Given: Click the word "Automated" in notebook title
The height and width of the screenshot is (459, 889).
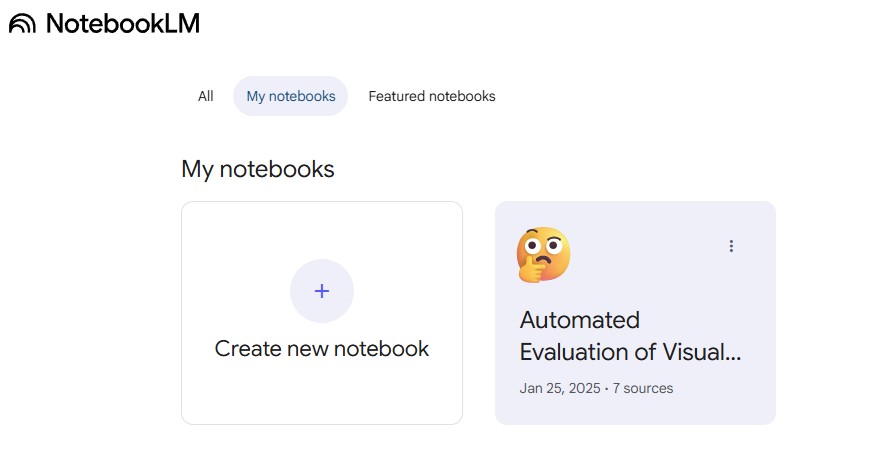Looking at the screenshot, I should [579, 320].
